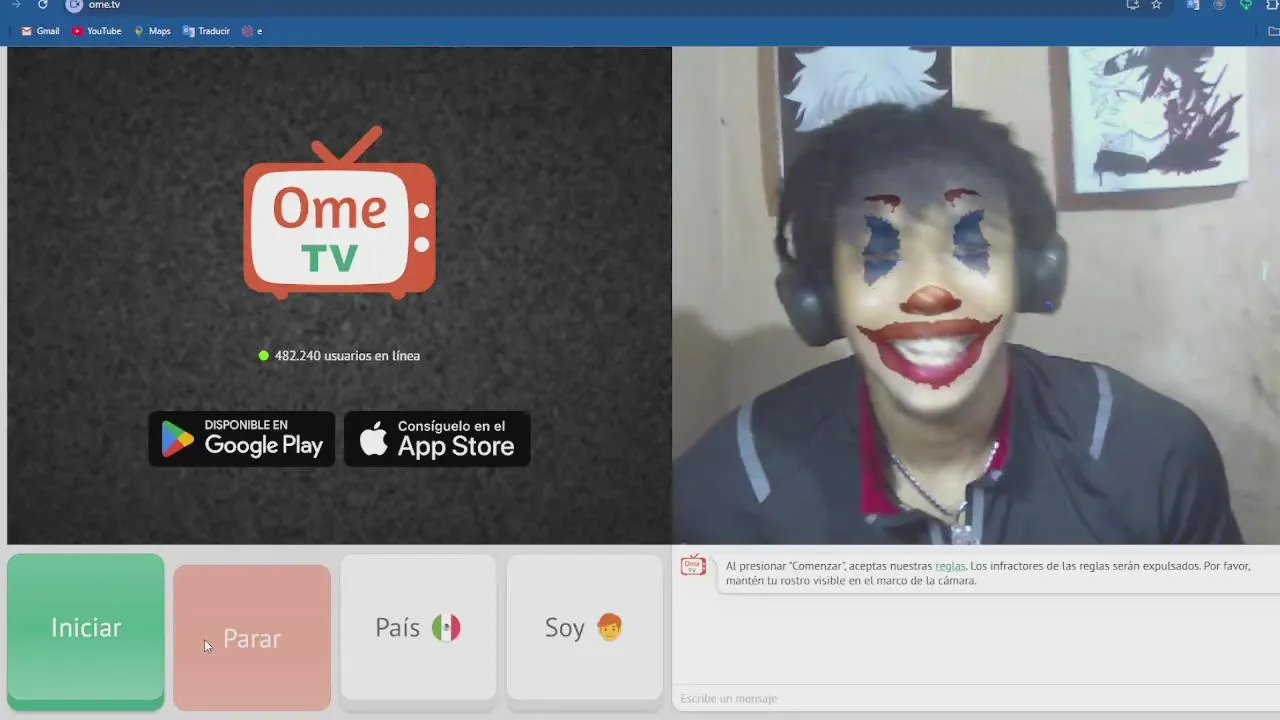Open the 'e' bookmark

point(252,31)
